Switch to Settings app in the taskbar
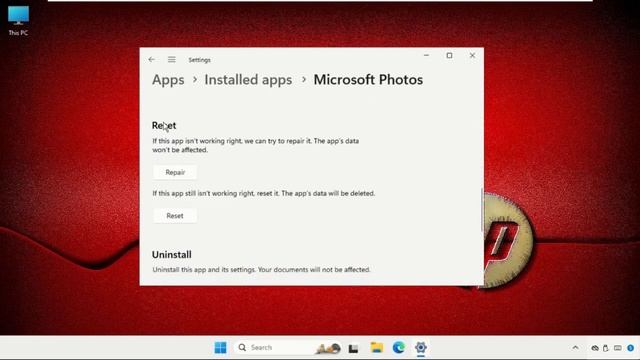This screenshot has width=640, height=360. [x=421, y=348]
